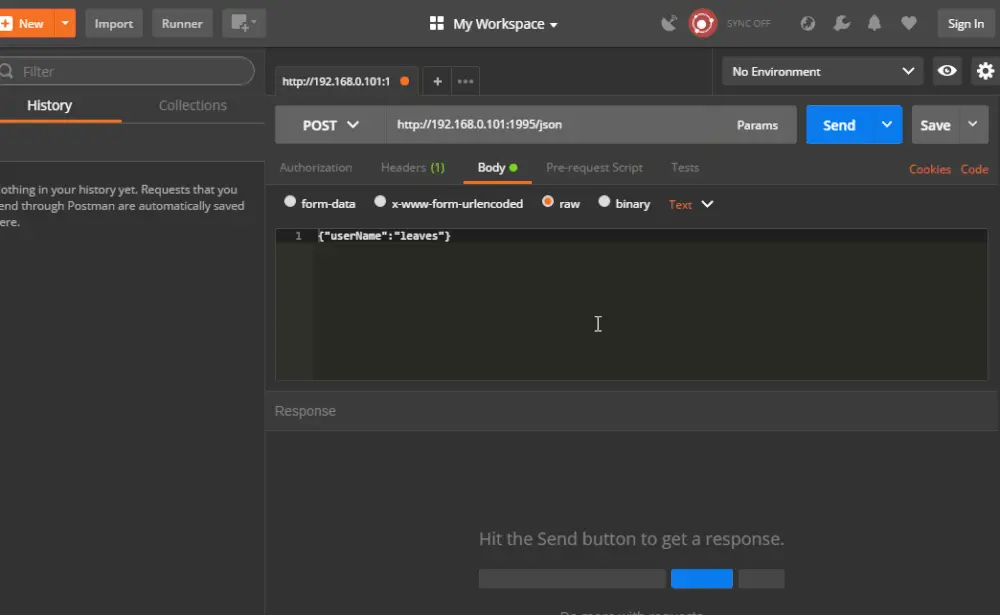This screenshot has height=615, width=1000.
Task: Click the environment quick look eye icon
Action: point(947,71)
